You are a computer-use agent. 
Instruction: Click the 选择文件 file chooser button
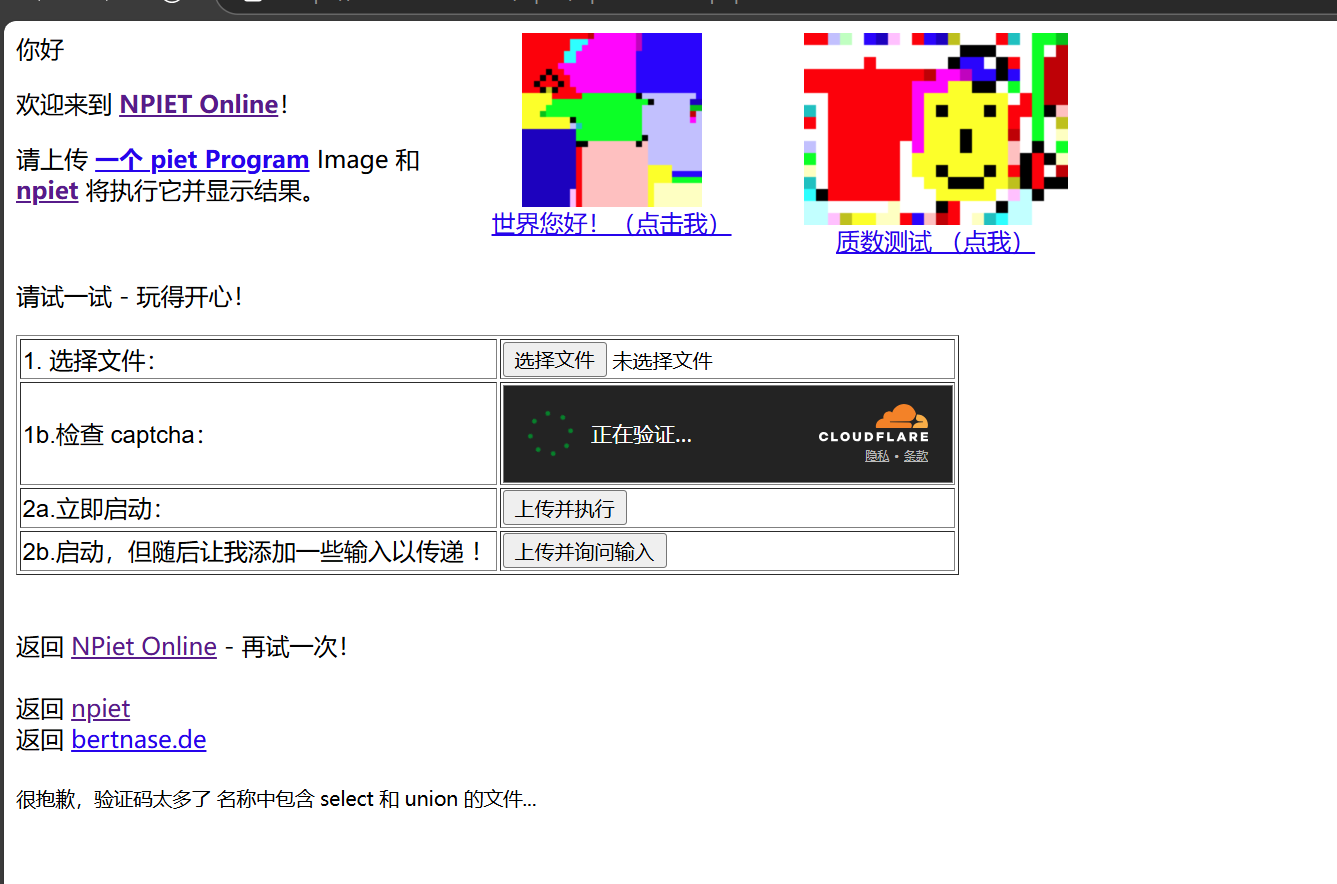tap(554, 360)
